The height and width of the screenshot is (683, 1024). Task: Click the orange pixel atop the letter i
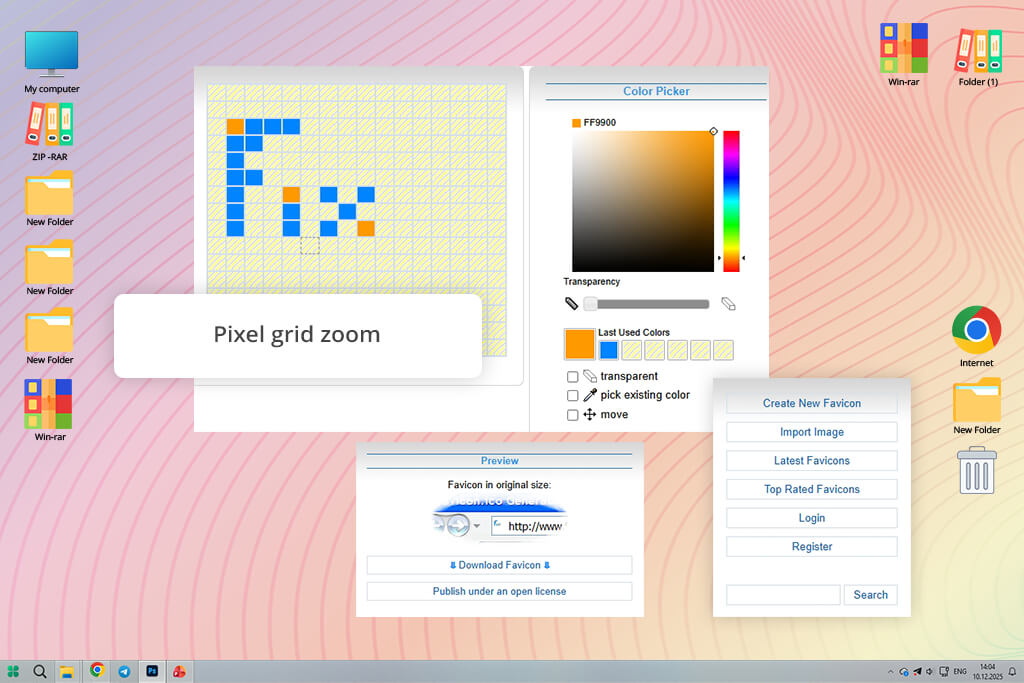point(291,194)
